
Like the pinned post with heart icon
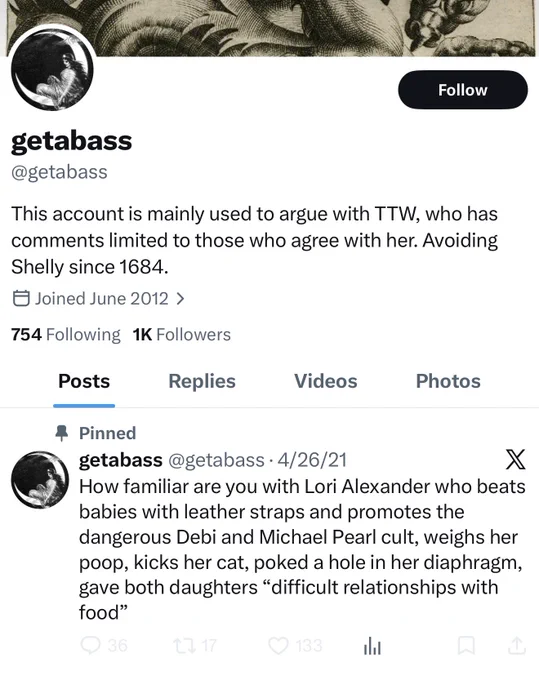click(x=278, y=645)
